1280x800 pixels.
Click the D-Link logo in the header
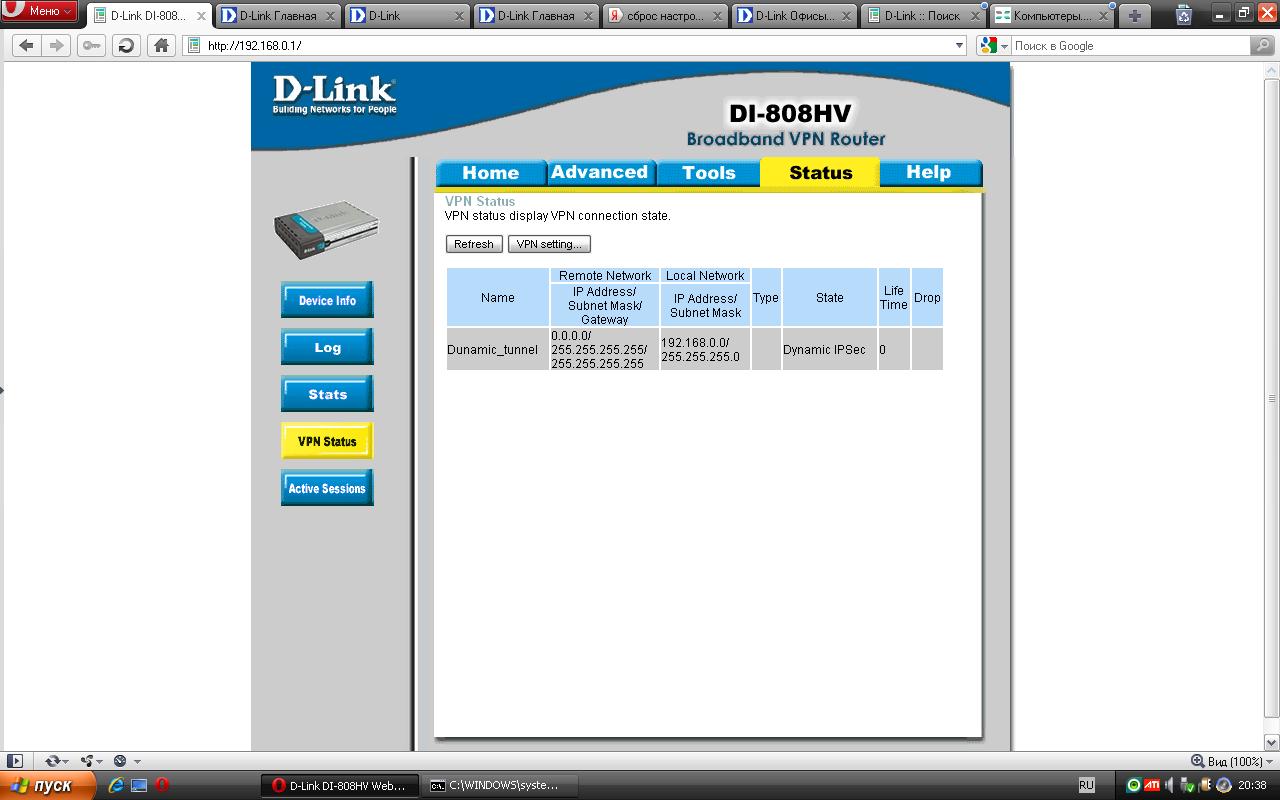334,95
